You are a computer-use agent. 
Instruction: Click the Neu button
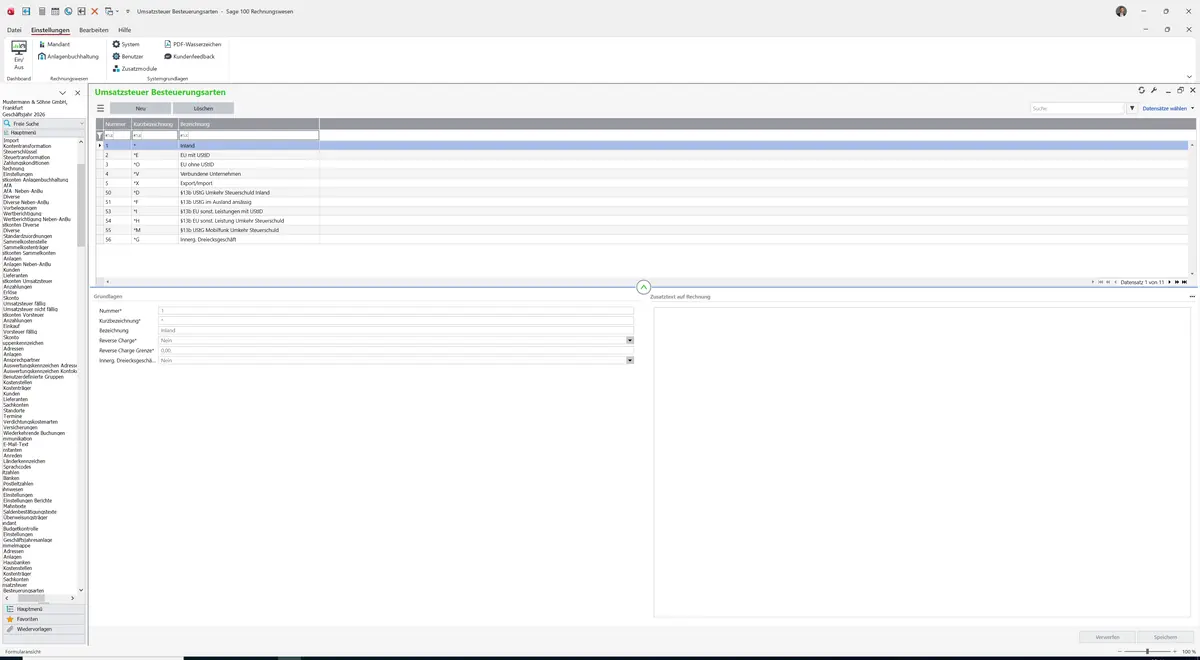(x=140, y=108)
